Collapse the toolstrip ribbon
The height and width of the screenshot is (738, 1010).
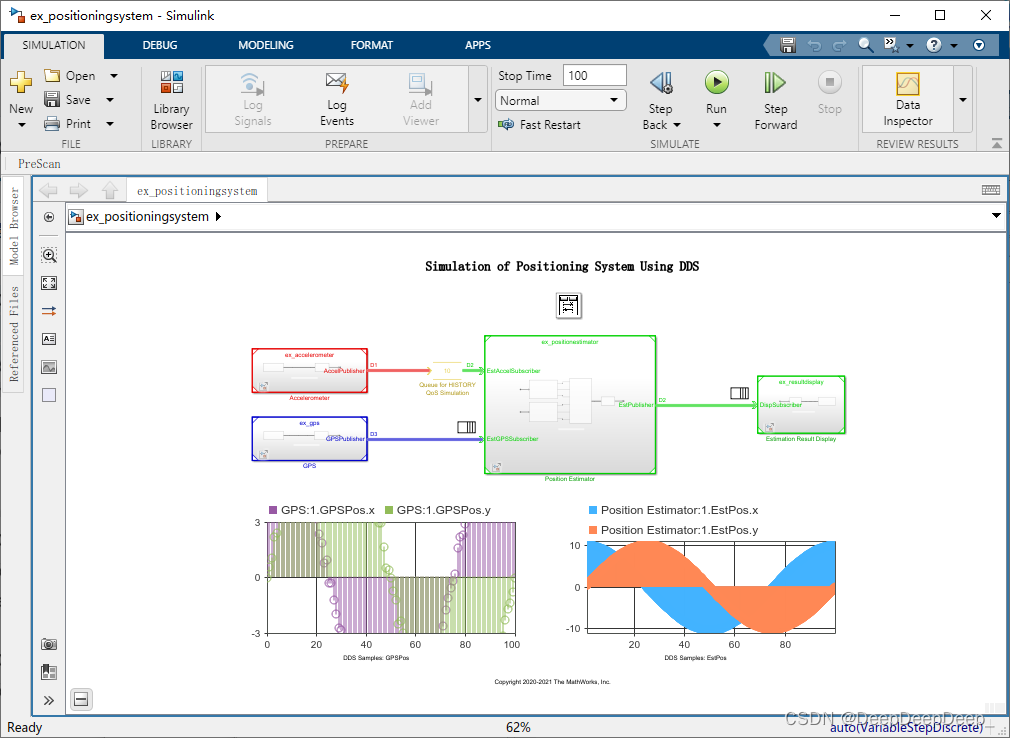coord(996,144)
